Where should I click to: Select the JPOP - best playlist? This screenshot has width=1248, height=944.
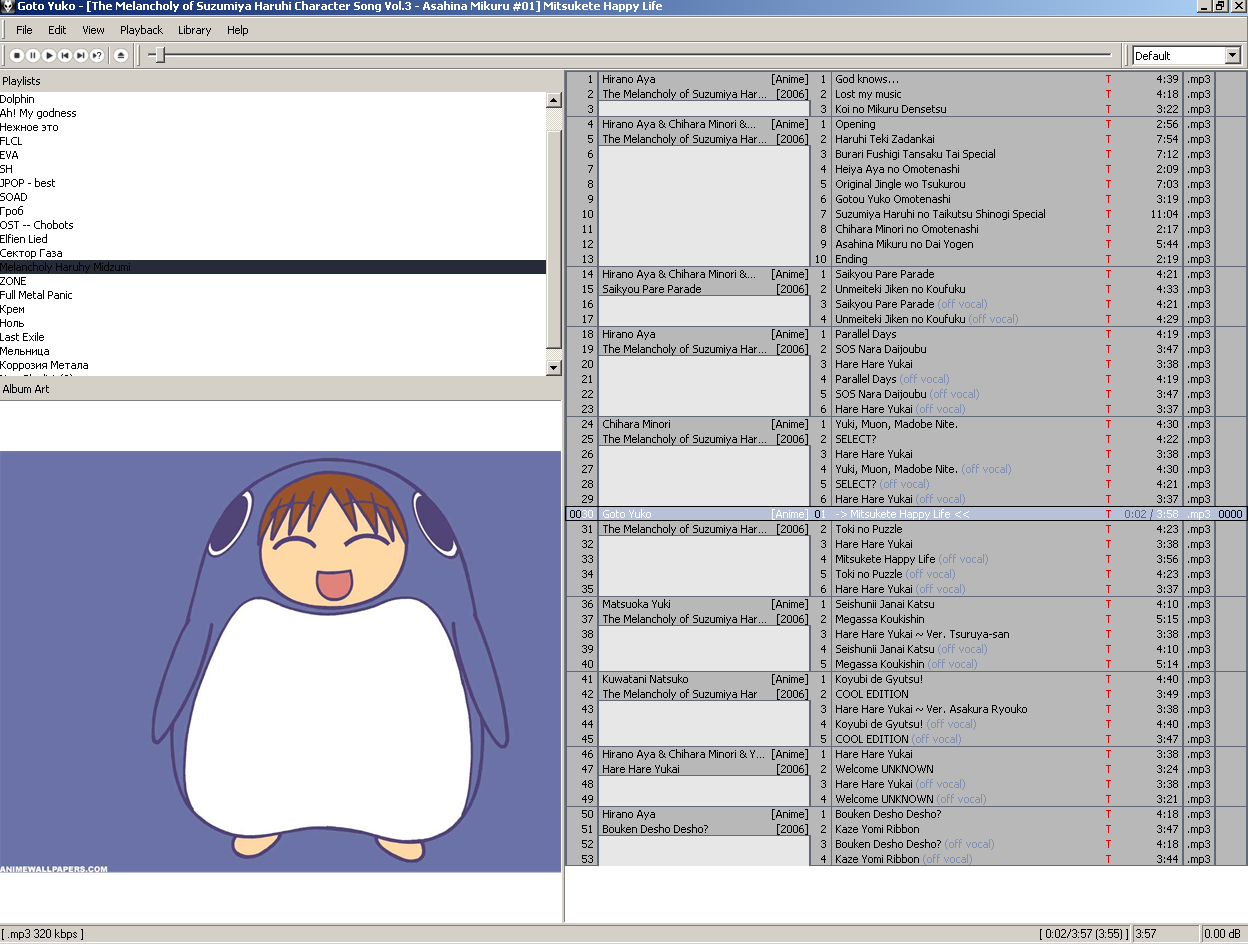coord(273,183)
